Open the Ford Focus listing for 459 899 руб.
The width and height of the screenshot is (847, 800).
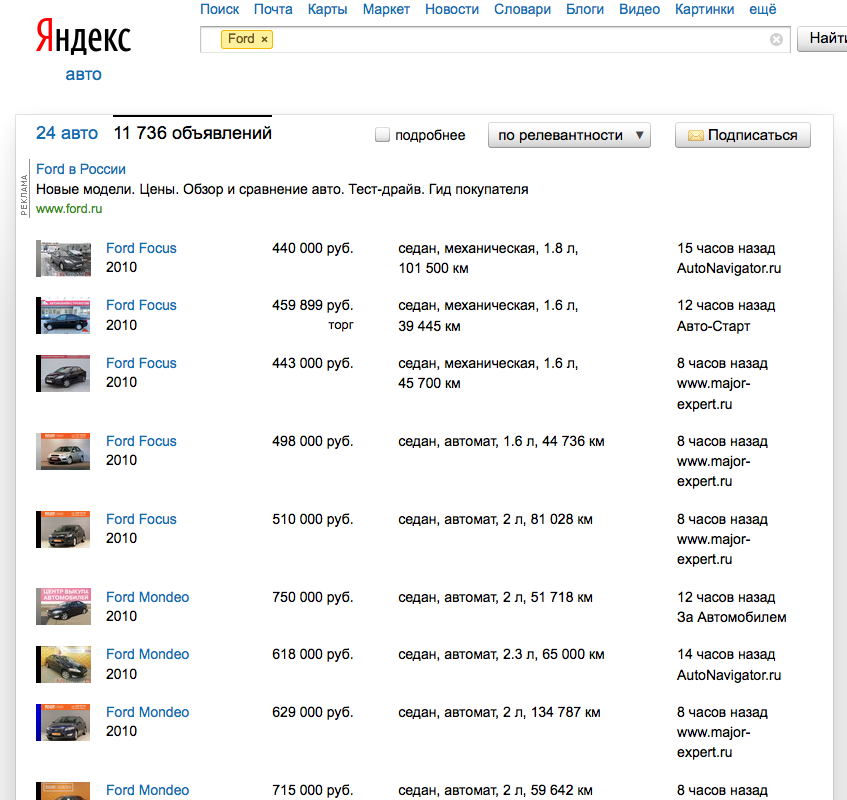(x=141, y=305)
